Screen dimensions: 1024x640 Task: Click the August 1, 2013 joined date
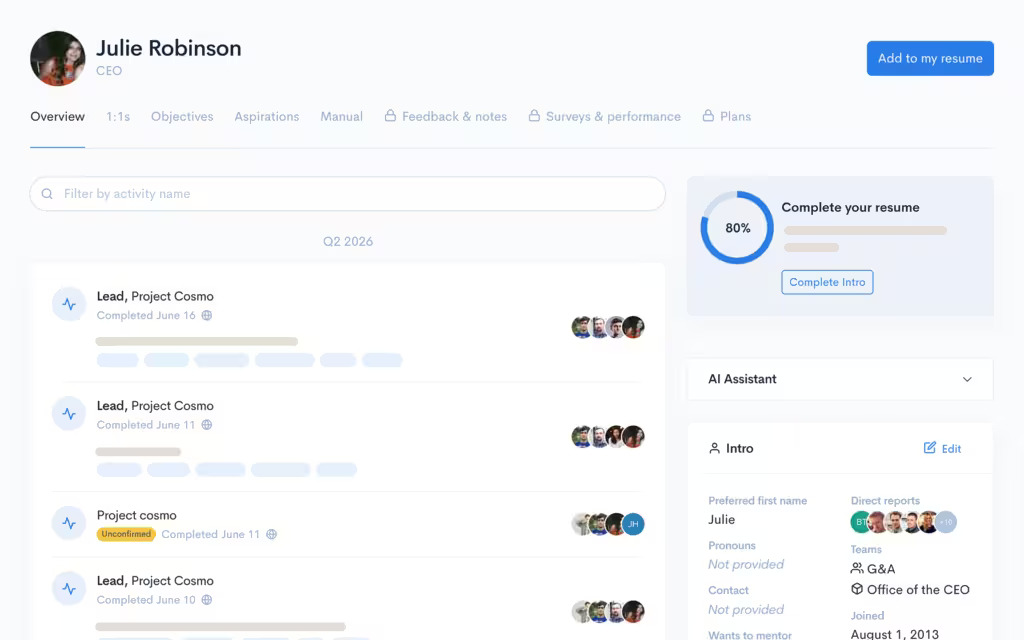(x=895, y=634)
